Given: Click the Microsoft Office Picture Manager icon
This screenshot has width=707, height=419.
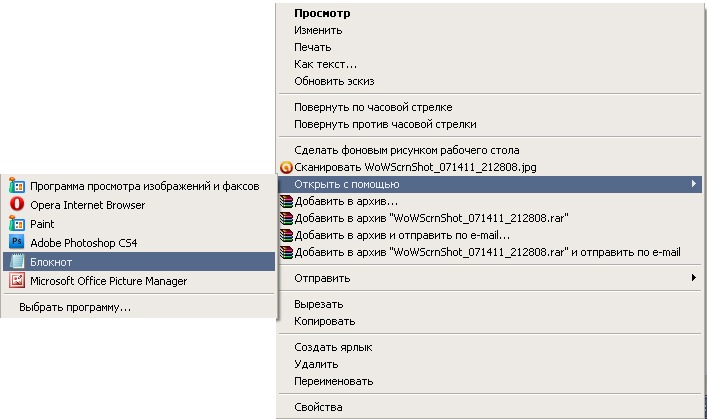Looking at the screenshot, I should click(x=17, y=281).
